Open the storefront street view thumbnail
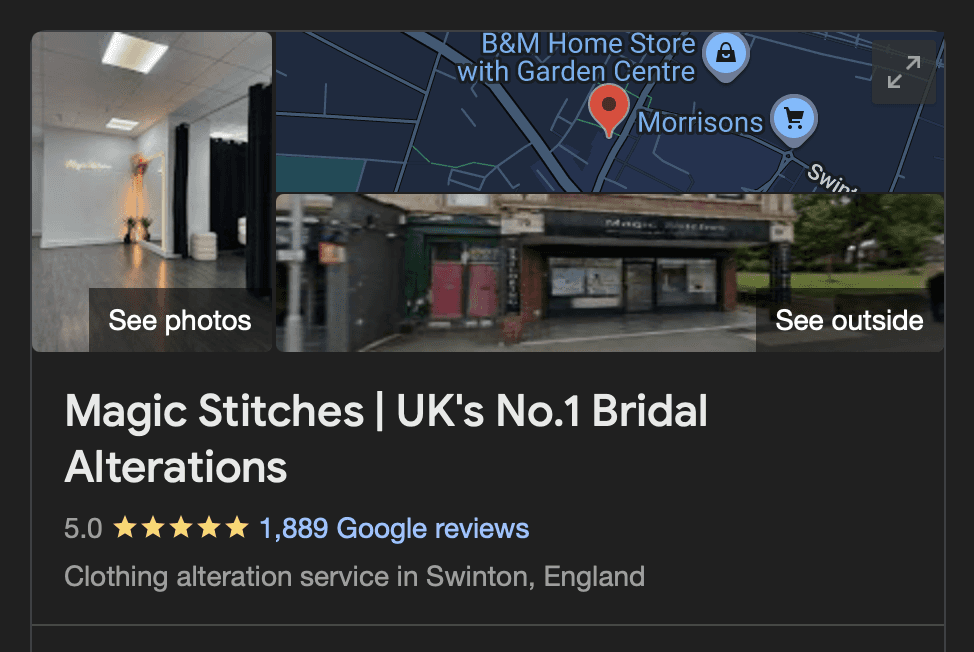The height and width of the screenshot is (652, 974). coord(610,273)
